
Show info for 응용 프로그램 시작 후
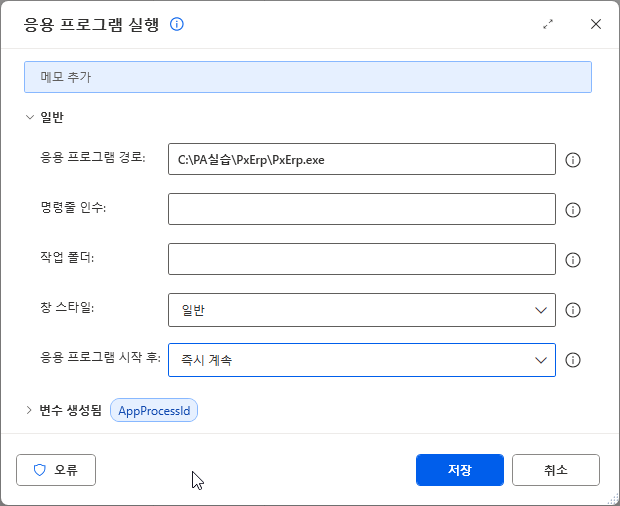pyautogui.click(x=573, y=360)
